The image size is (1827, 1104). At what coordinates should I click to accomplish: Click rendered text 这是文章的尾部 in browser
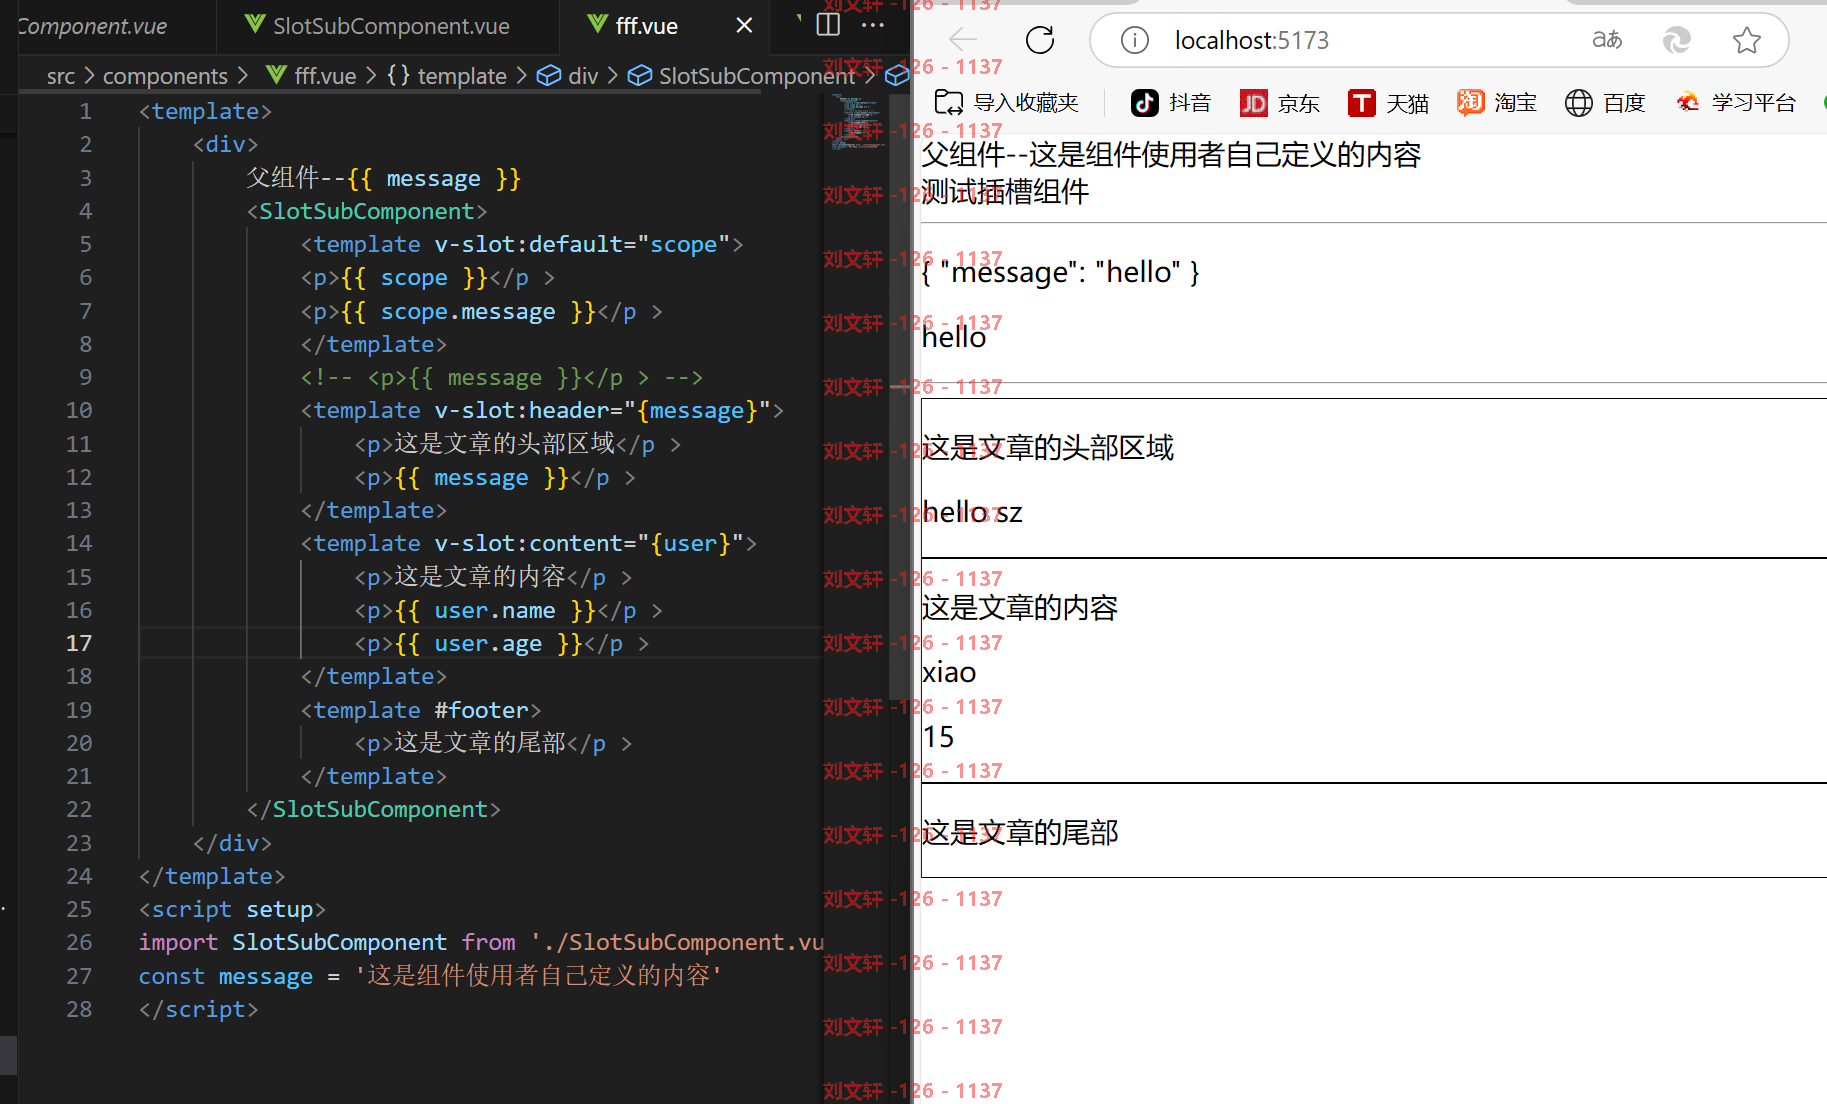click(1020, 832)
